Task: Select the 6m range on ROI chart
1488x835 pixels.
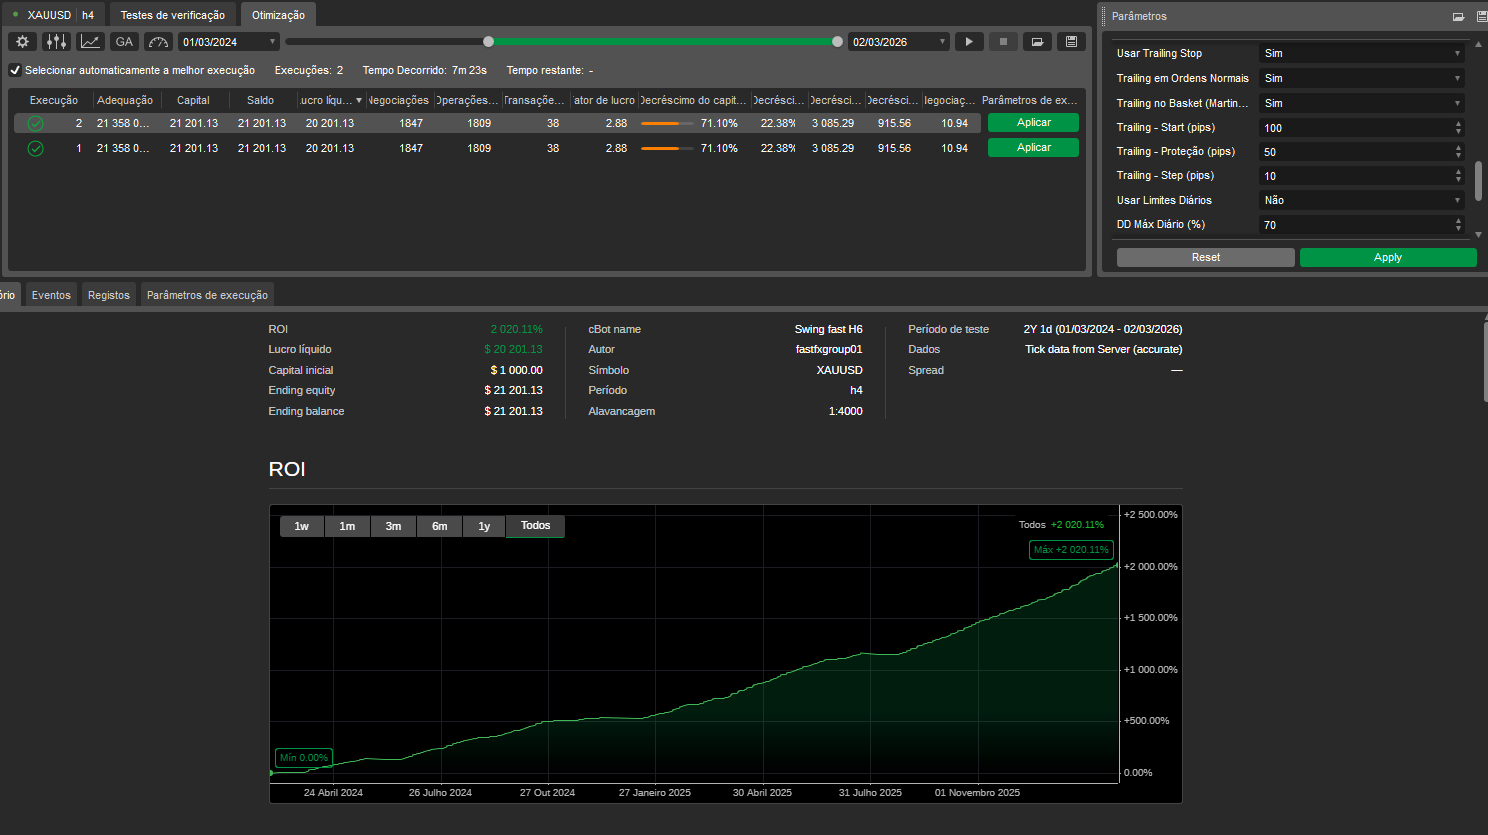Action: 439,526
